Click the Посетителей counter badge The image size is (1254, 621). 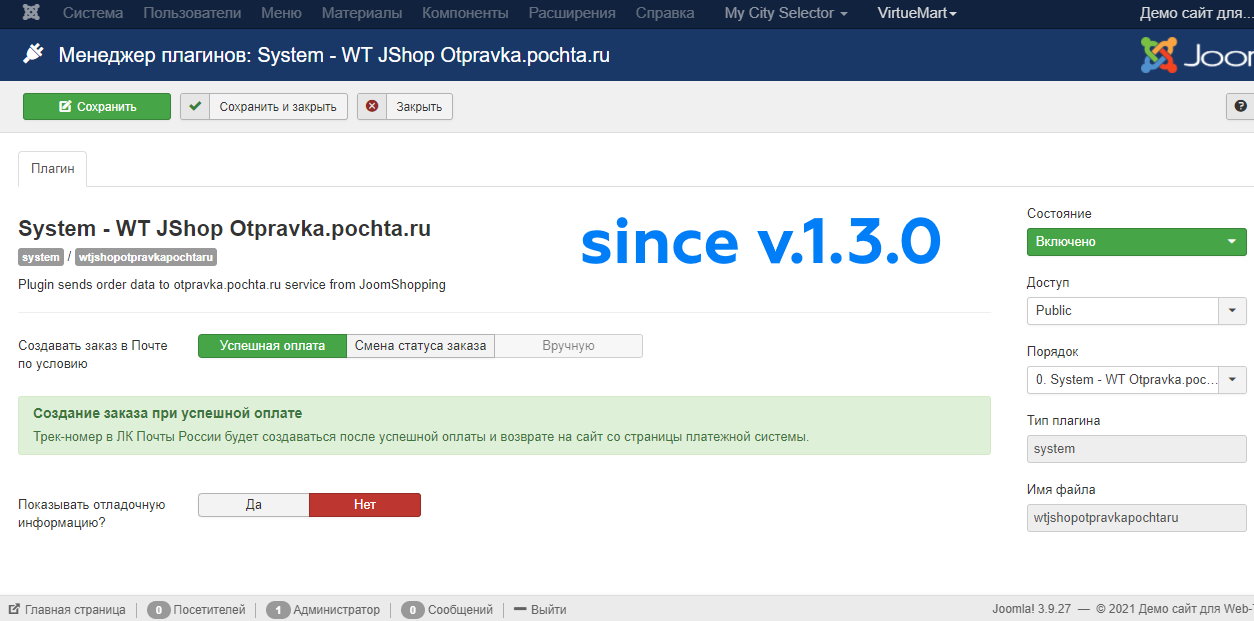coord(158,609)
